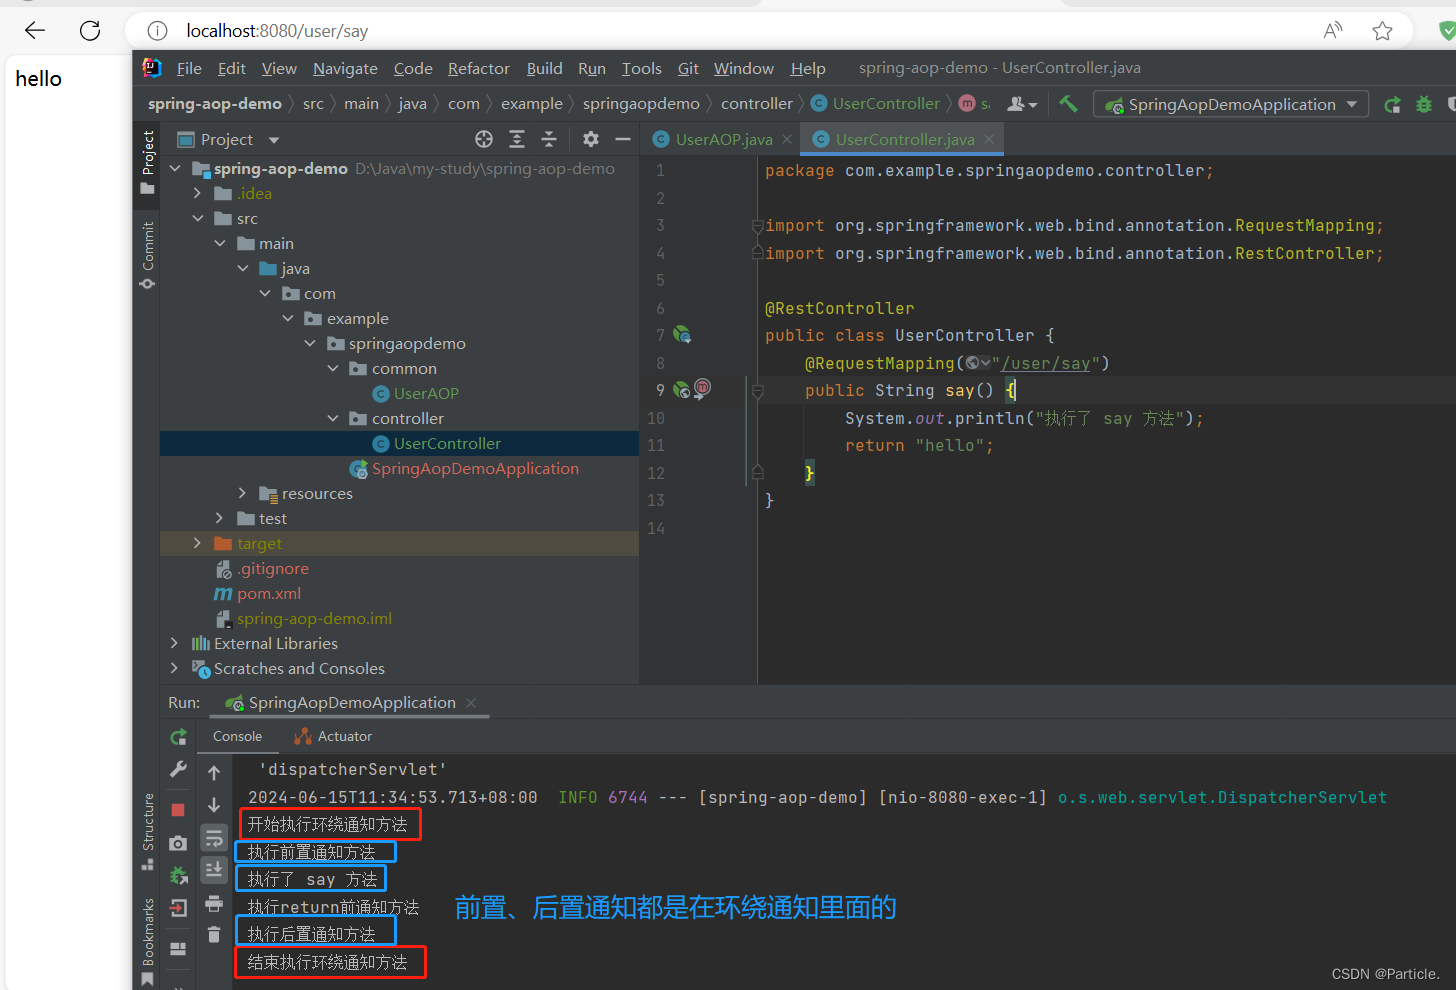Image resolution: width=1456 pixels, height=990 pixels.
Task: Click the springaopdemo breadcrumb
Action: [x=641, y=104]
